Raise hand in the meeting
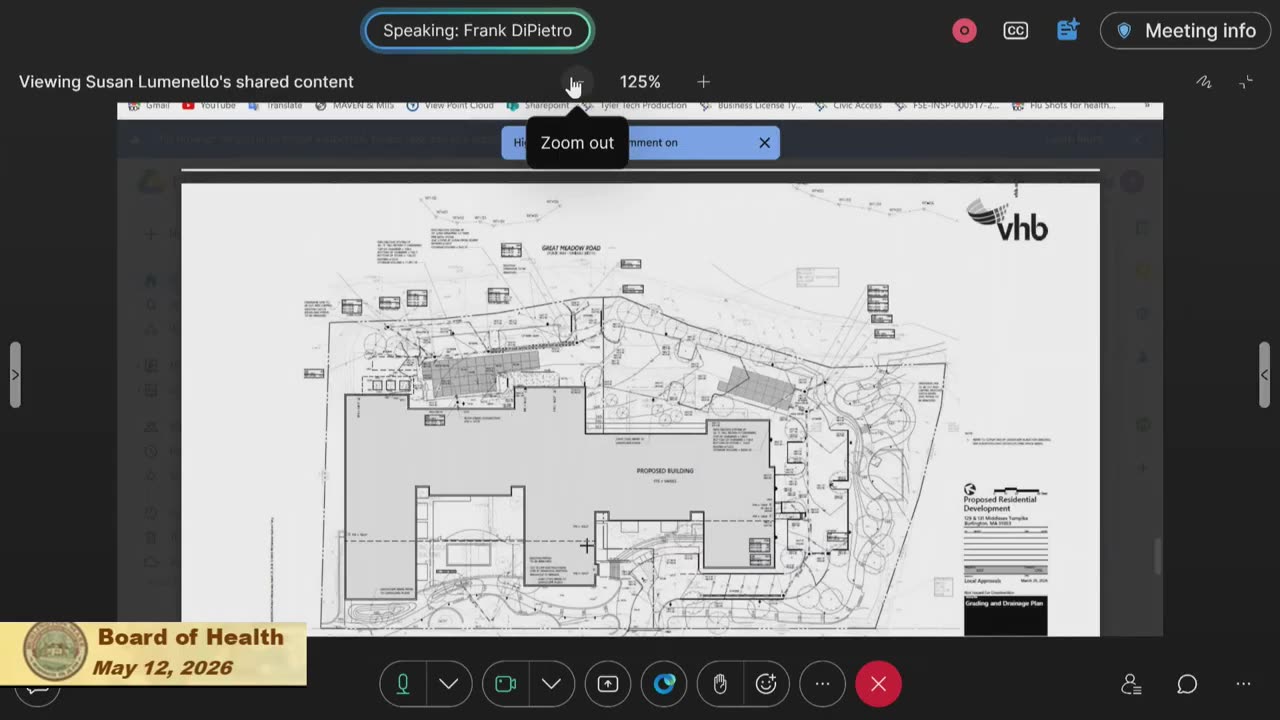This screenshot has height=720, width=1280. click(719, 684)
